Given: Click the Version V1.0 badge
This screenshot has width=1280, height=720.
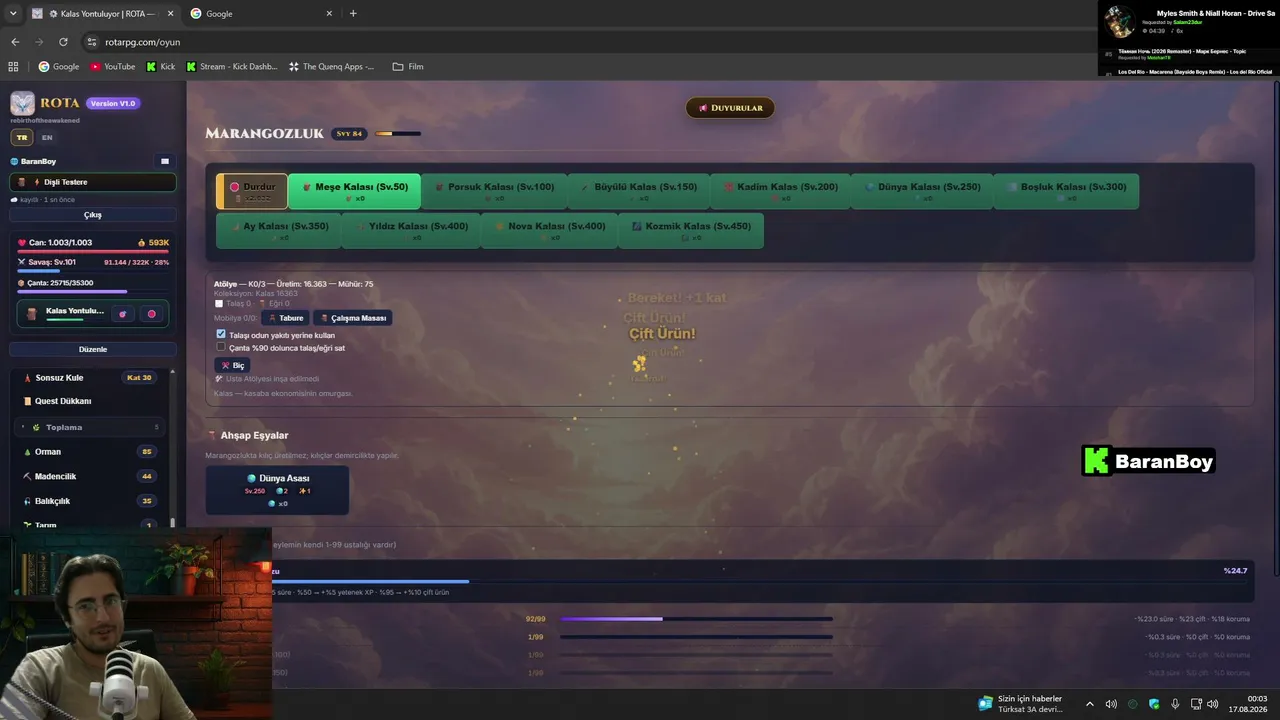Looking at the screenshot, I should click(x=113, y=103).
